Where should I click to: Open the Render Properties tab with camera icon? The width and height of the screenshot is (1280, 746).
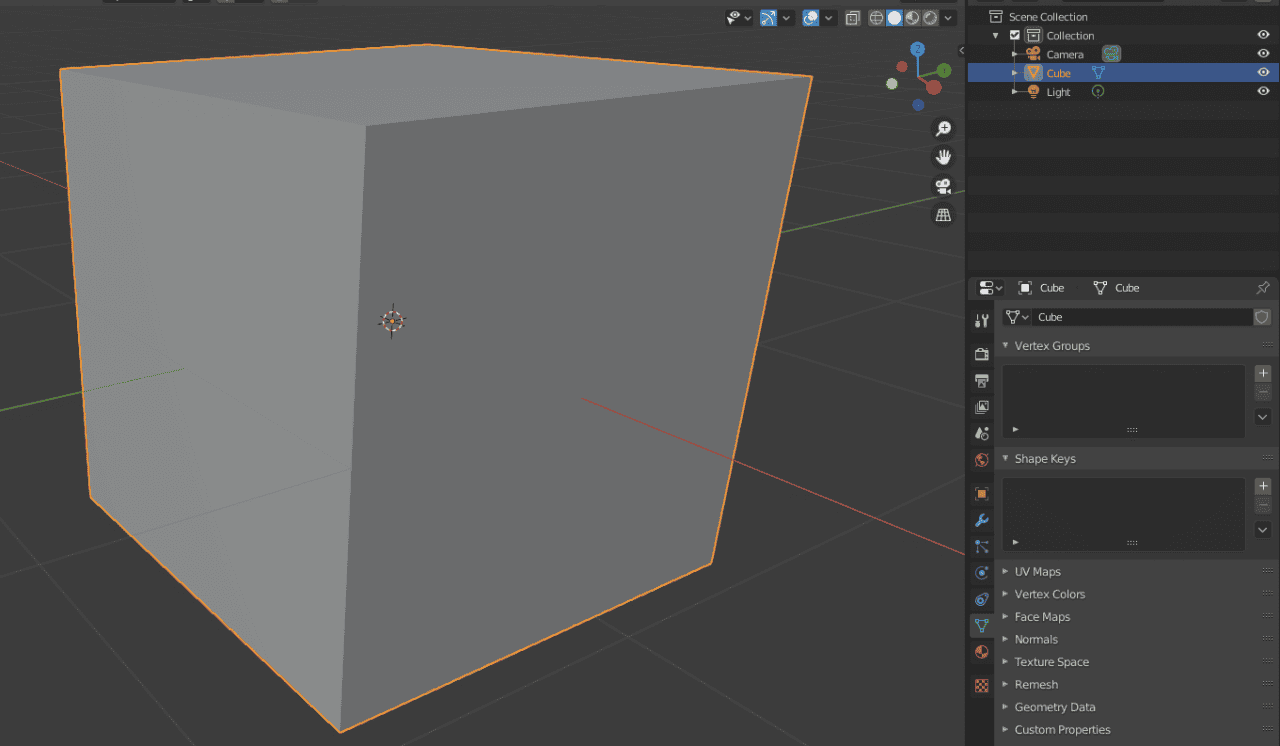point(981,354)
